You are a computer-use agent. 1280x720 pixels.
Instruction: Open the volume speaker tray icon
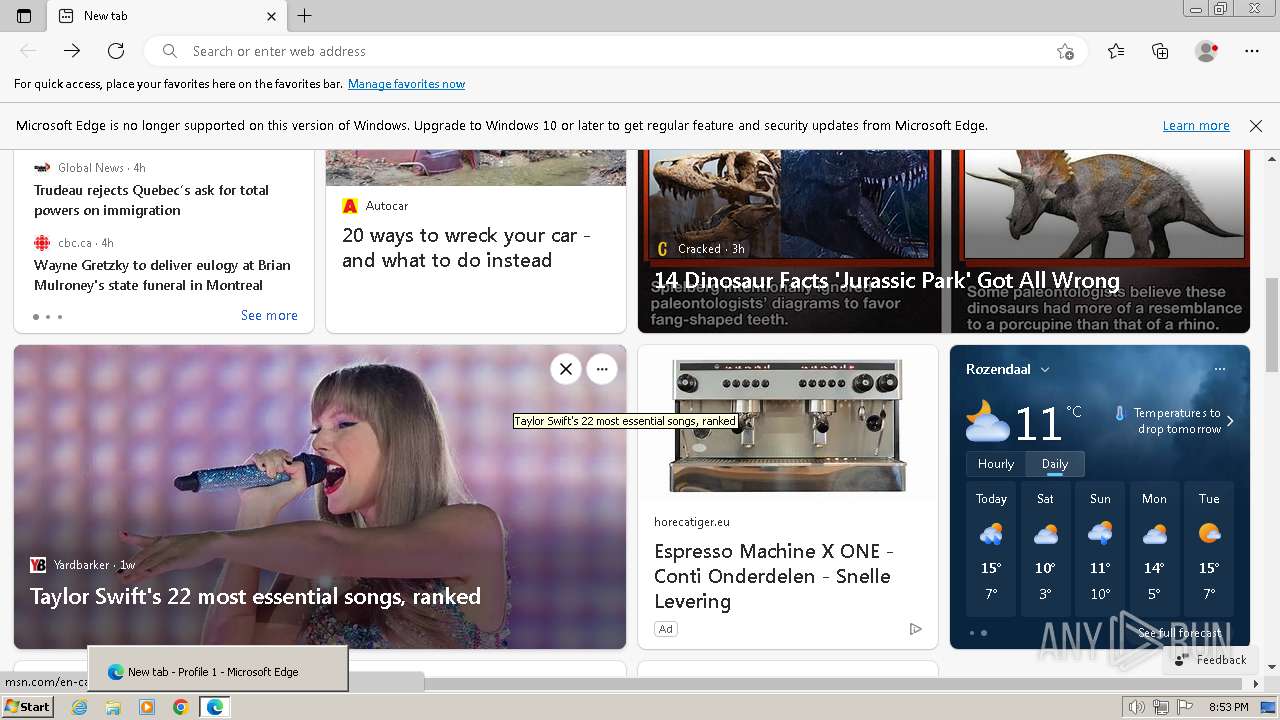pos(1137,707)
